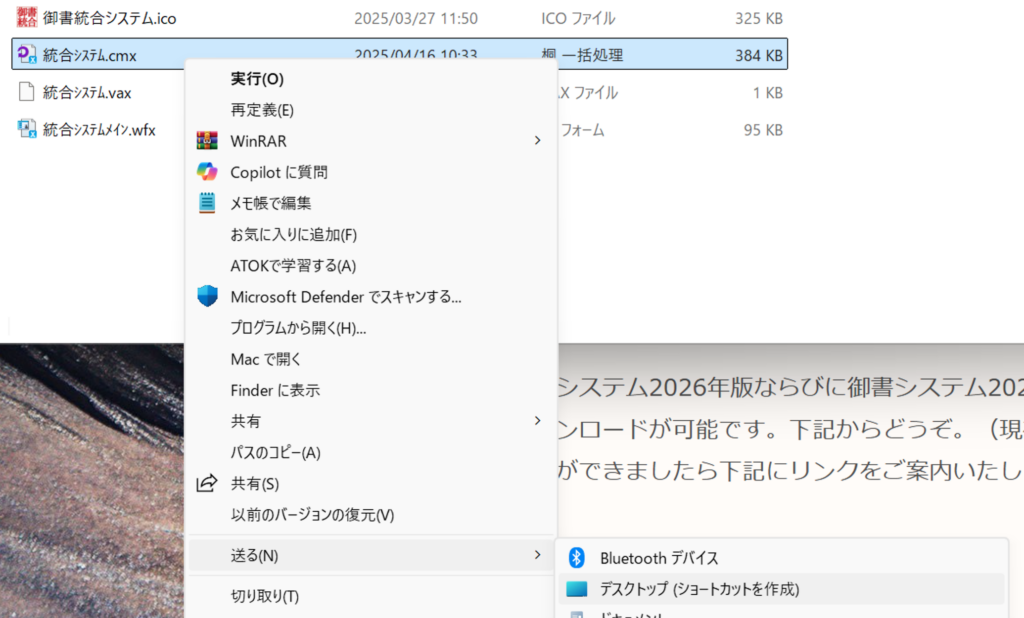Choose 実行(O) from the context menu
Screen dimensions: 1024x618
click(x=257, y=79)
